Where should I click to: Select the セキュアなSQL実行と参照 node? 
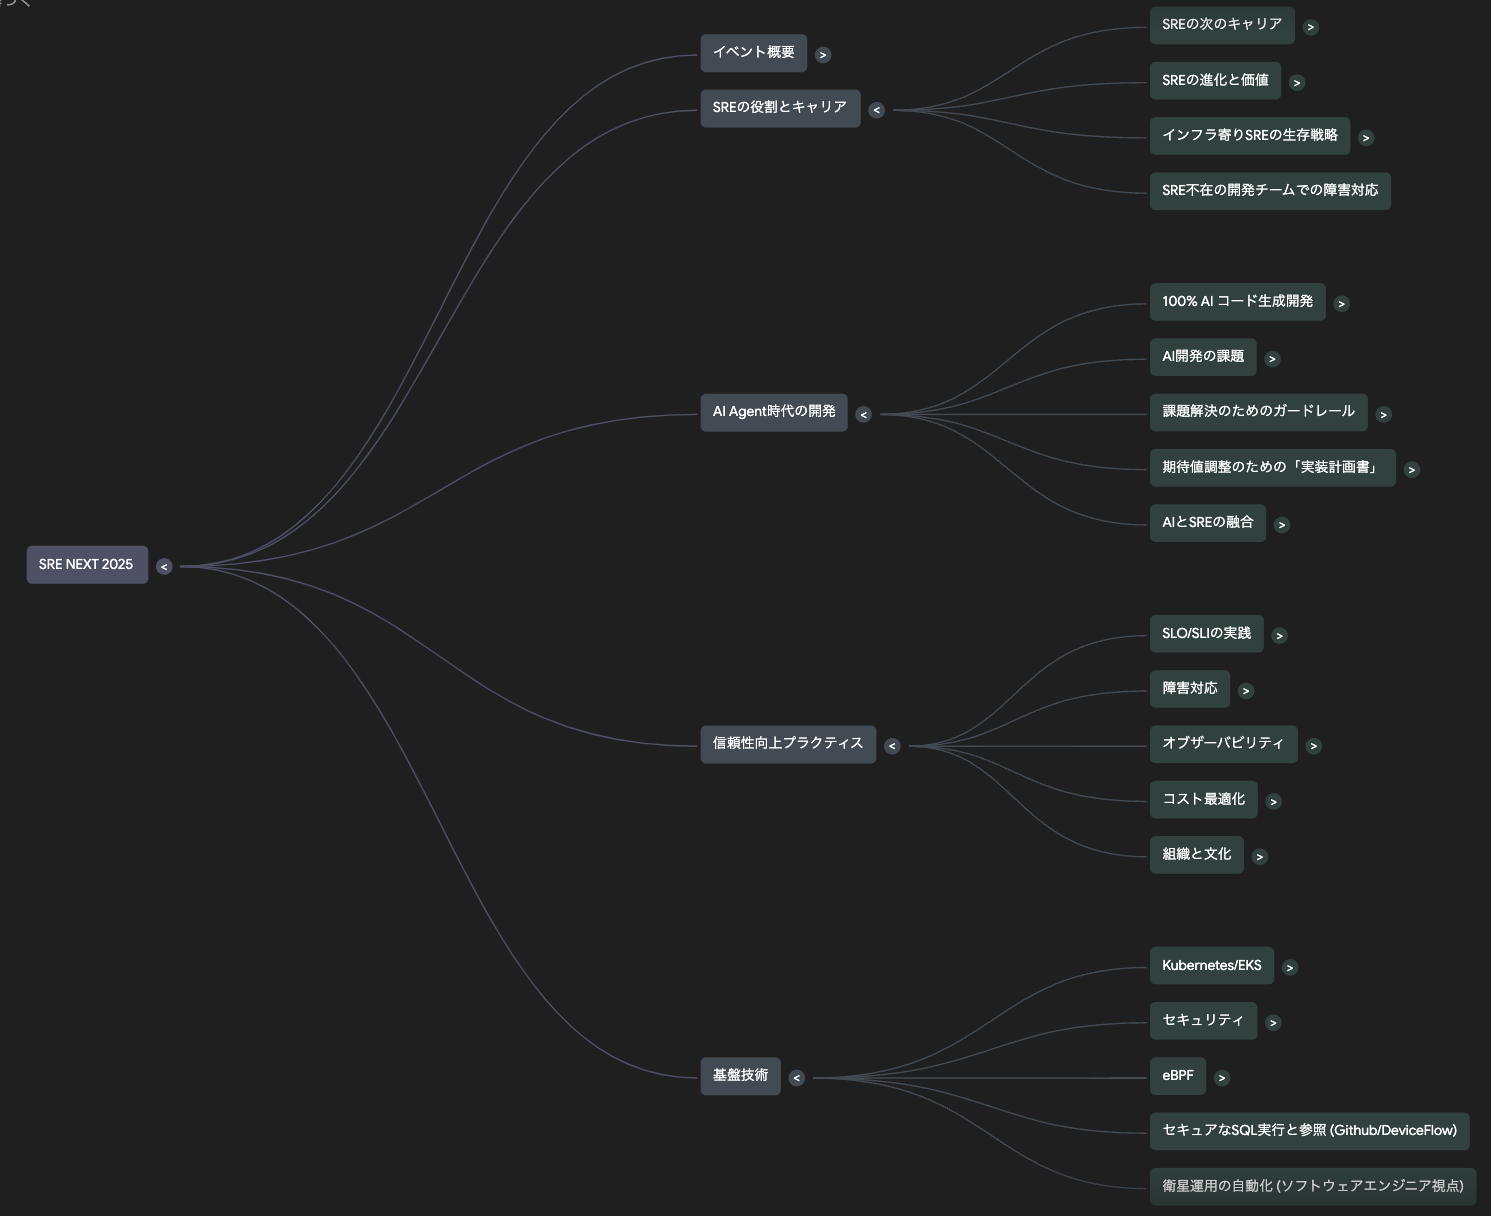[1308, 1131]
